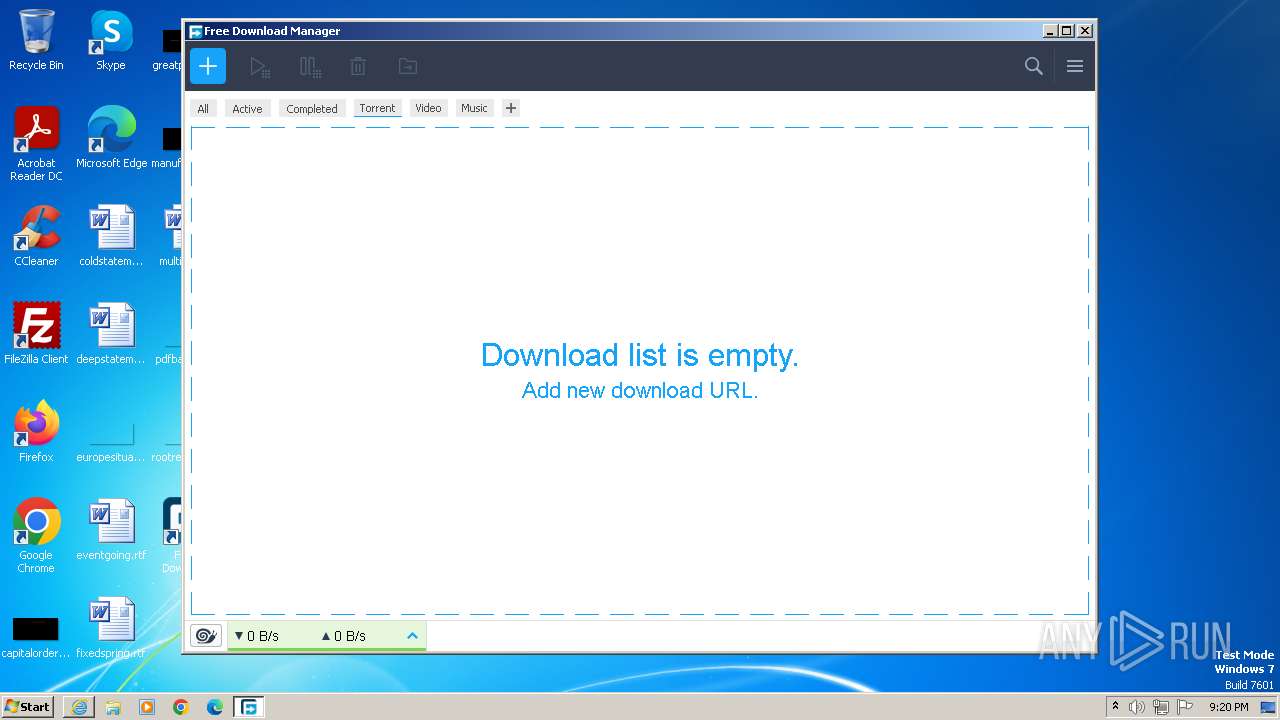Select Acrobat Reader DC shortcut
The image size is (1280, 720).
36,144
